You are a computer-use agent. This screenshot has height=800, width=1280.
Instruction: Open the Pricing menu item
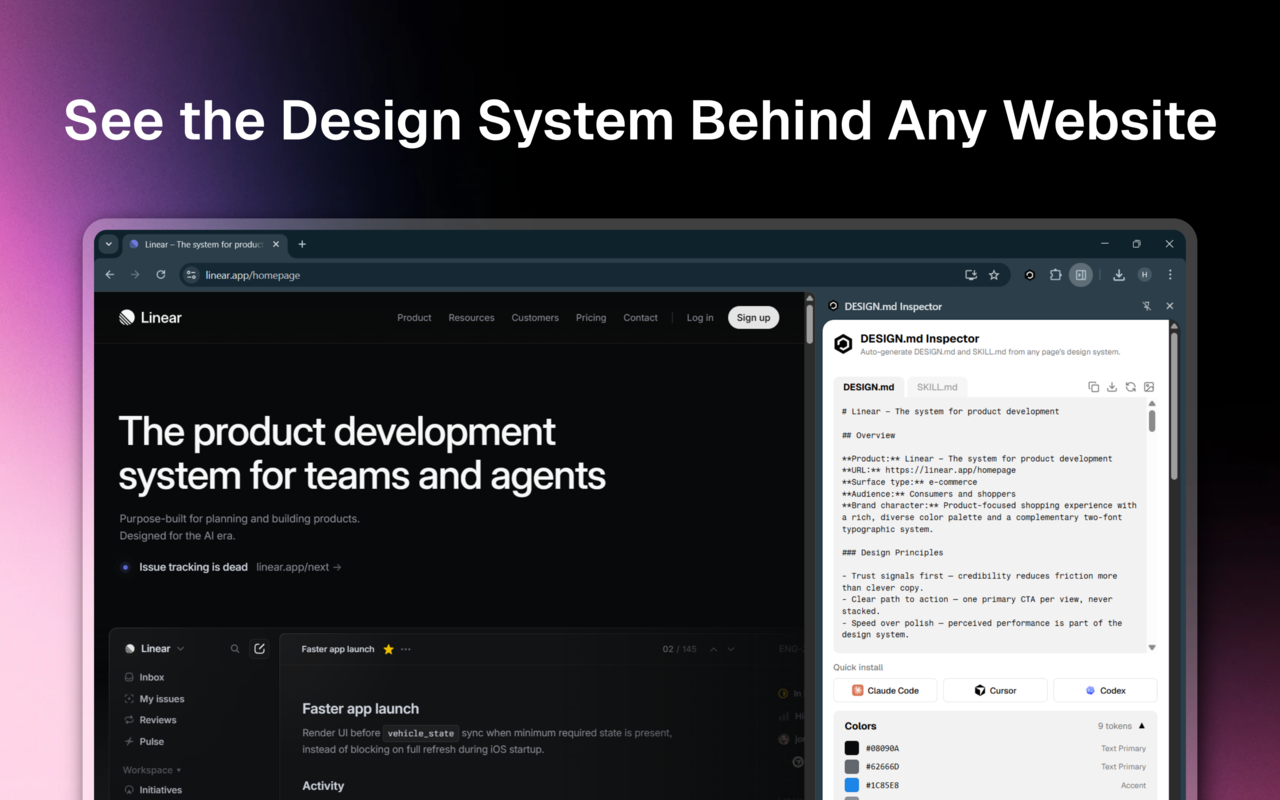coord(590,318)
